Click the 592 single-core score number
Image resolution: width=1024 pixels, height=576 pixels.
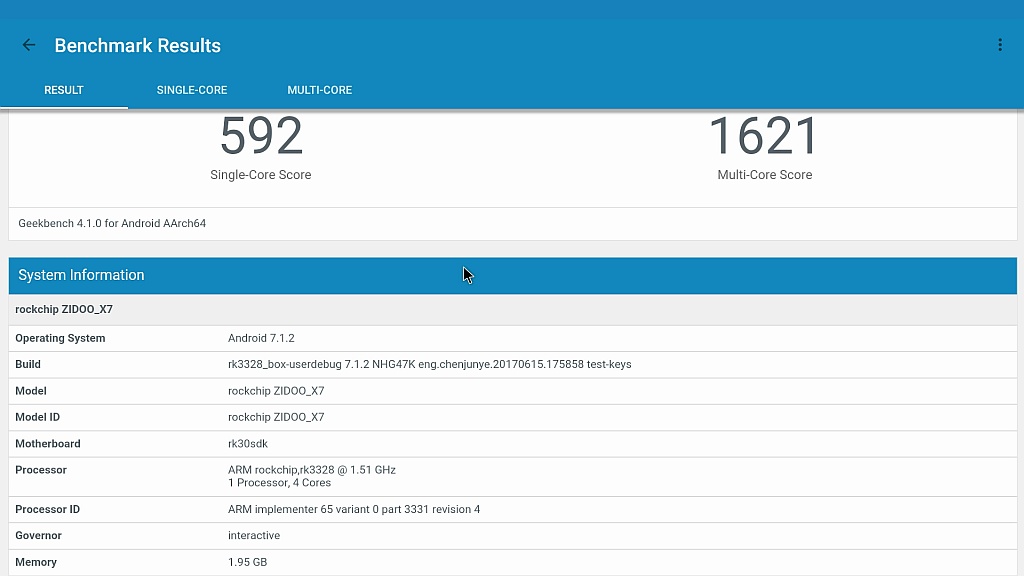coord(261,136)
